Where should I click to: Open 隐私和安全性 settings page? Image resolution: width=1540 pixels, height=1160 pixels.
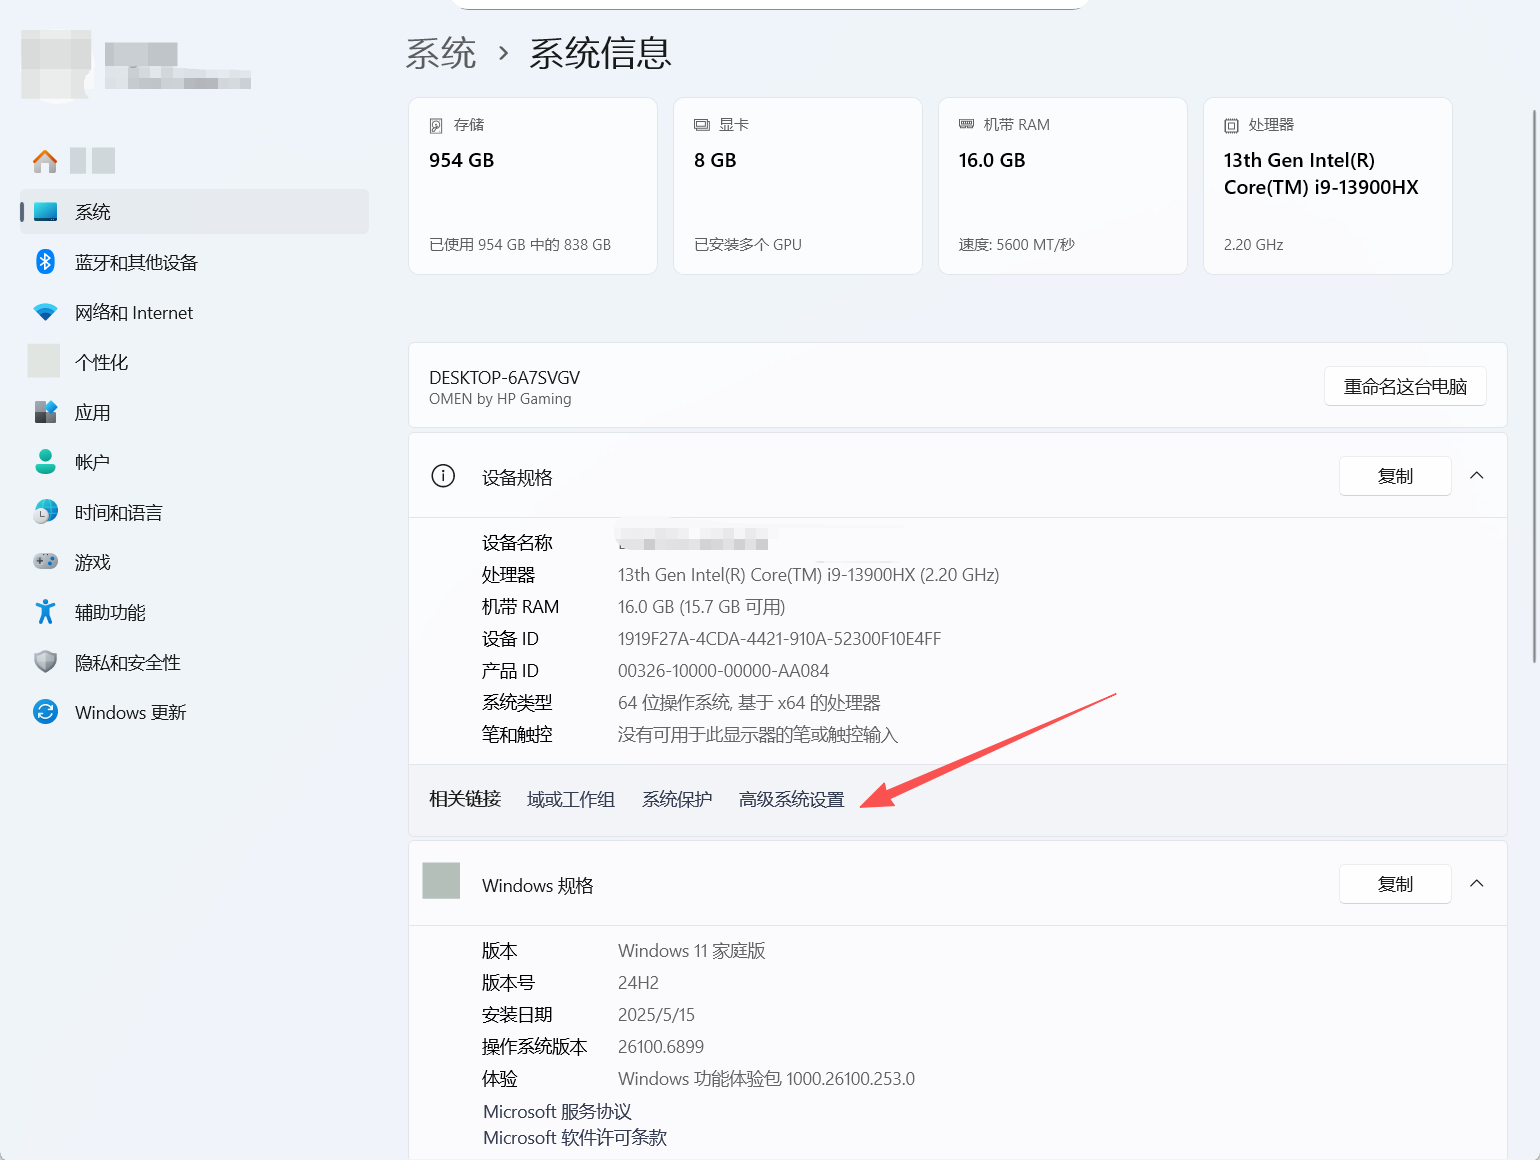[x=194, y=662]
